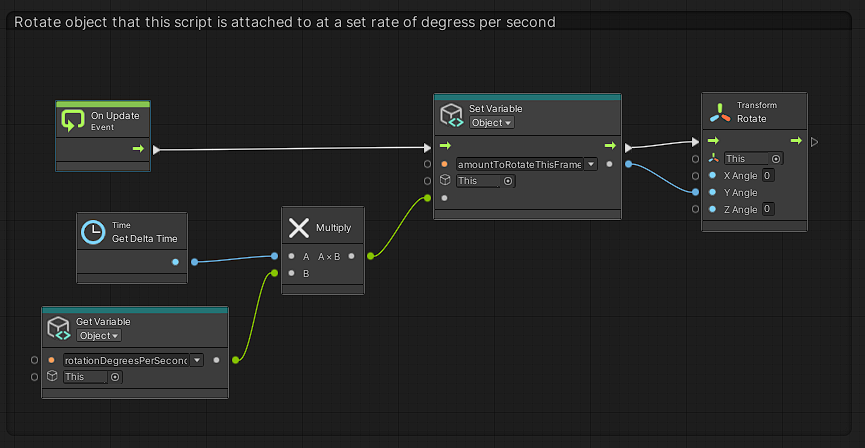Click the Set Variable cube icon
This screenshot has width=865, height=448.
click(451, 115)
